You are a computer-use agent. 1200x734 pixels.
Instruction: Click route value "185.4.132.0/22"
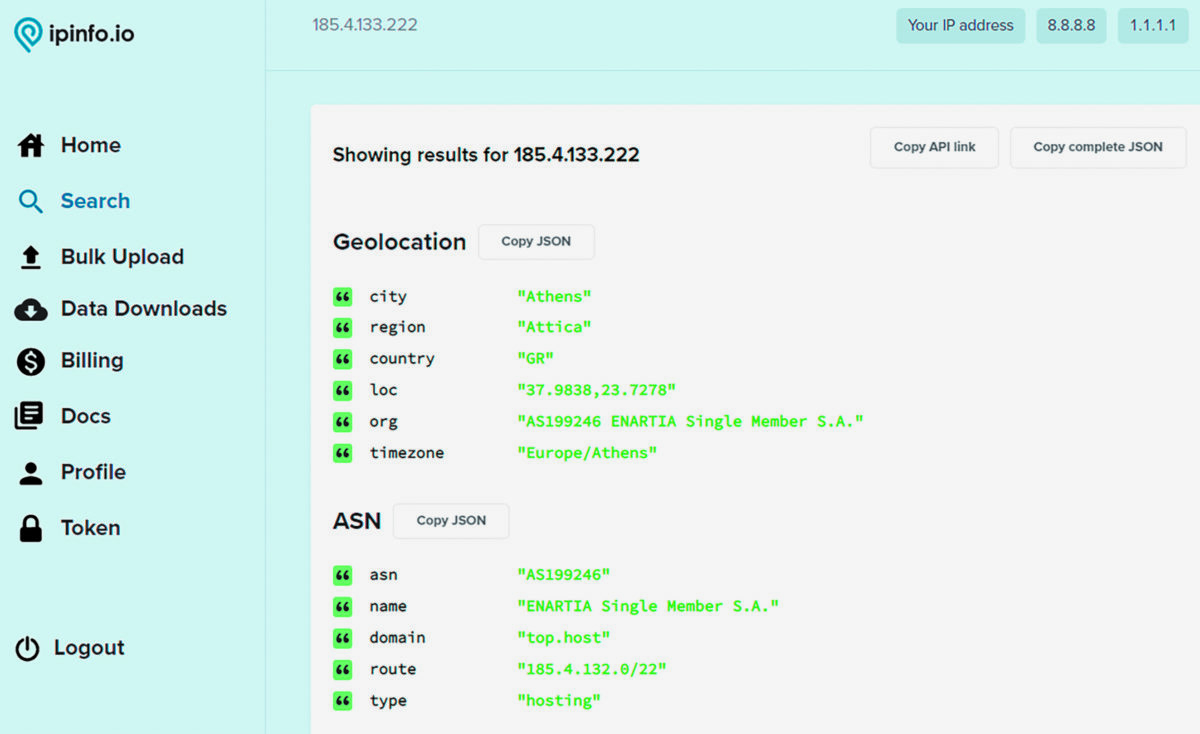(x=592, y=670)
